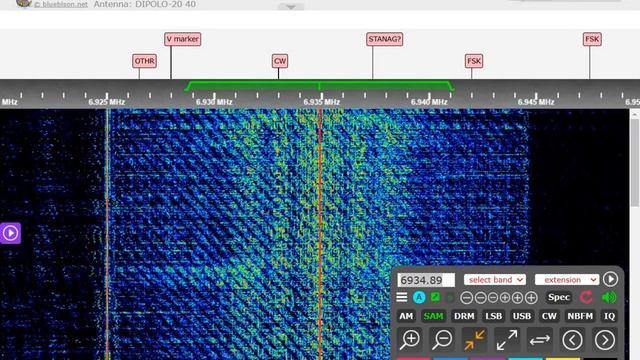The height and width of the screenshot is (360, 640).
Task: Step frequency down by the medium minus button
Action: [481, 298]
